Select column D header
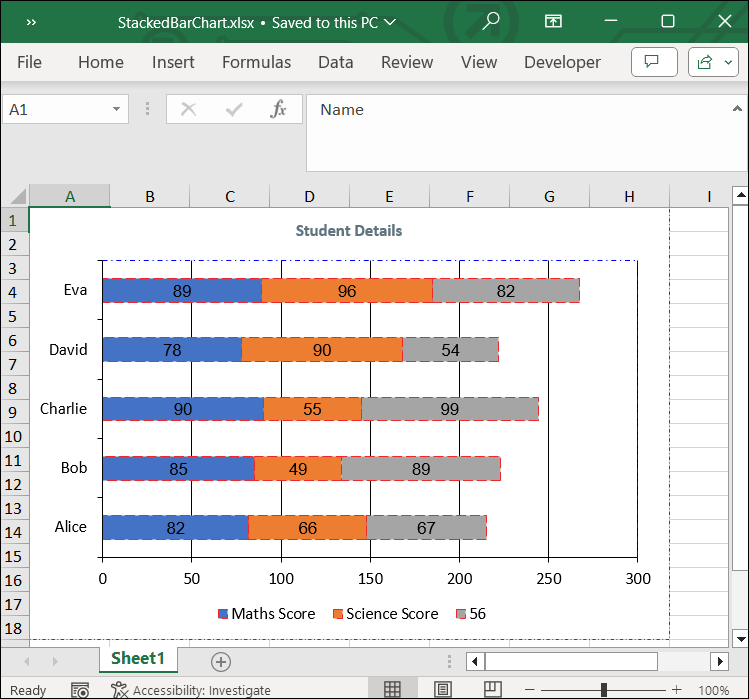This screenshot has height=699, width=749. pyautogui.click(x=310, y=196)
